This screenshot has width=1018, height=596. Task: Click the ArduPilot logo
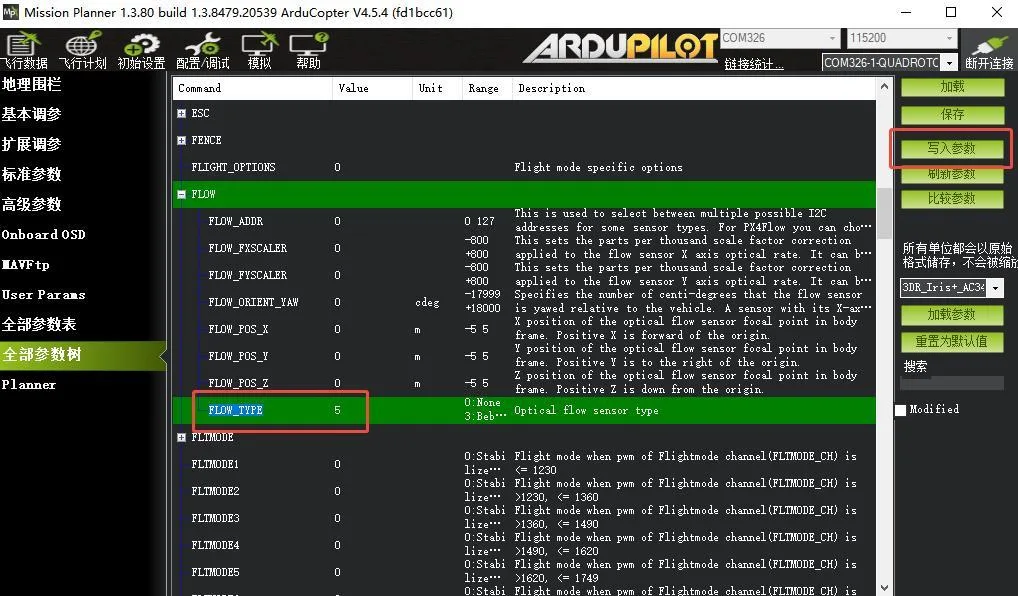621,47
